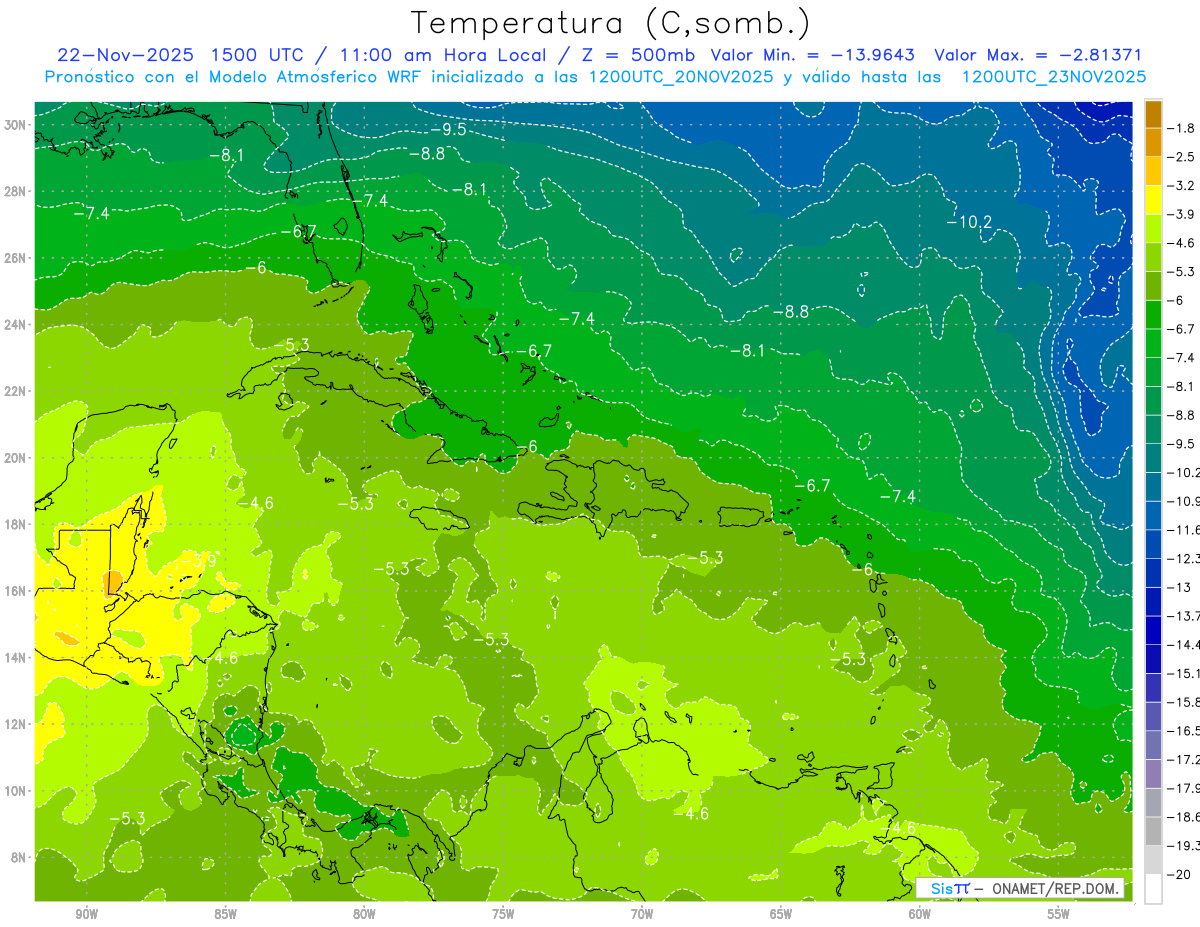Click the 24N latitude axis label
The image size is (1200, 927).
click(x=17, y=324)
